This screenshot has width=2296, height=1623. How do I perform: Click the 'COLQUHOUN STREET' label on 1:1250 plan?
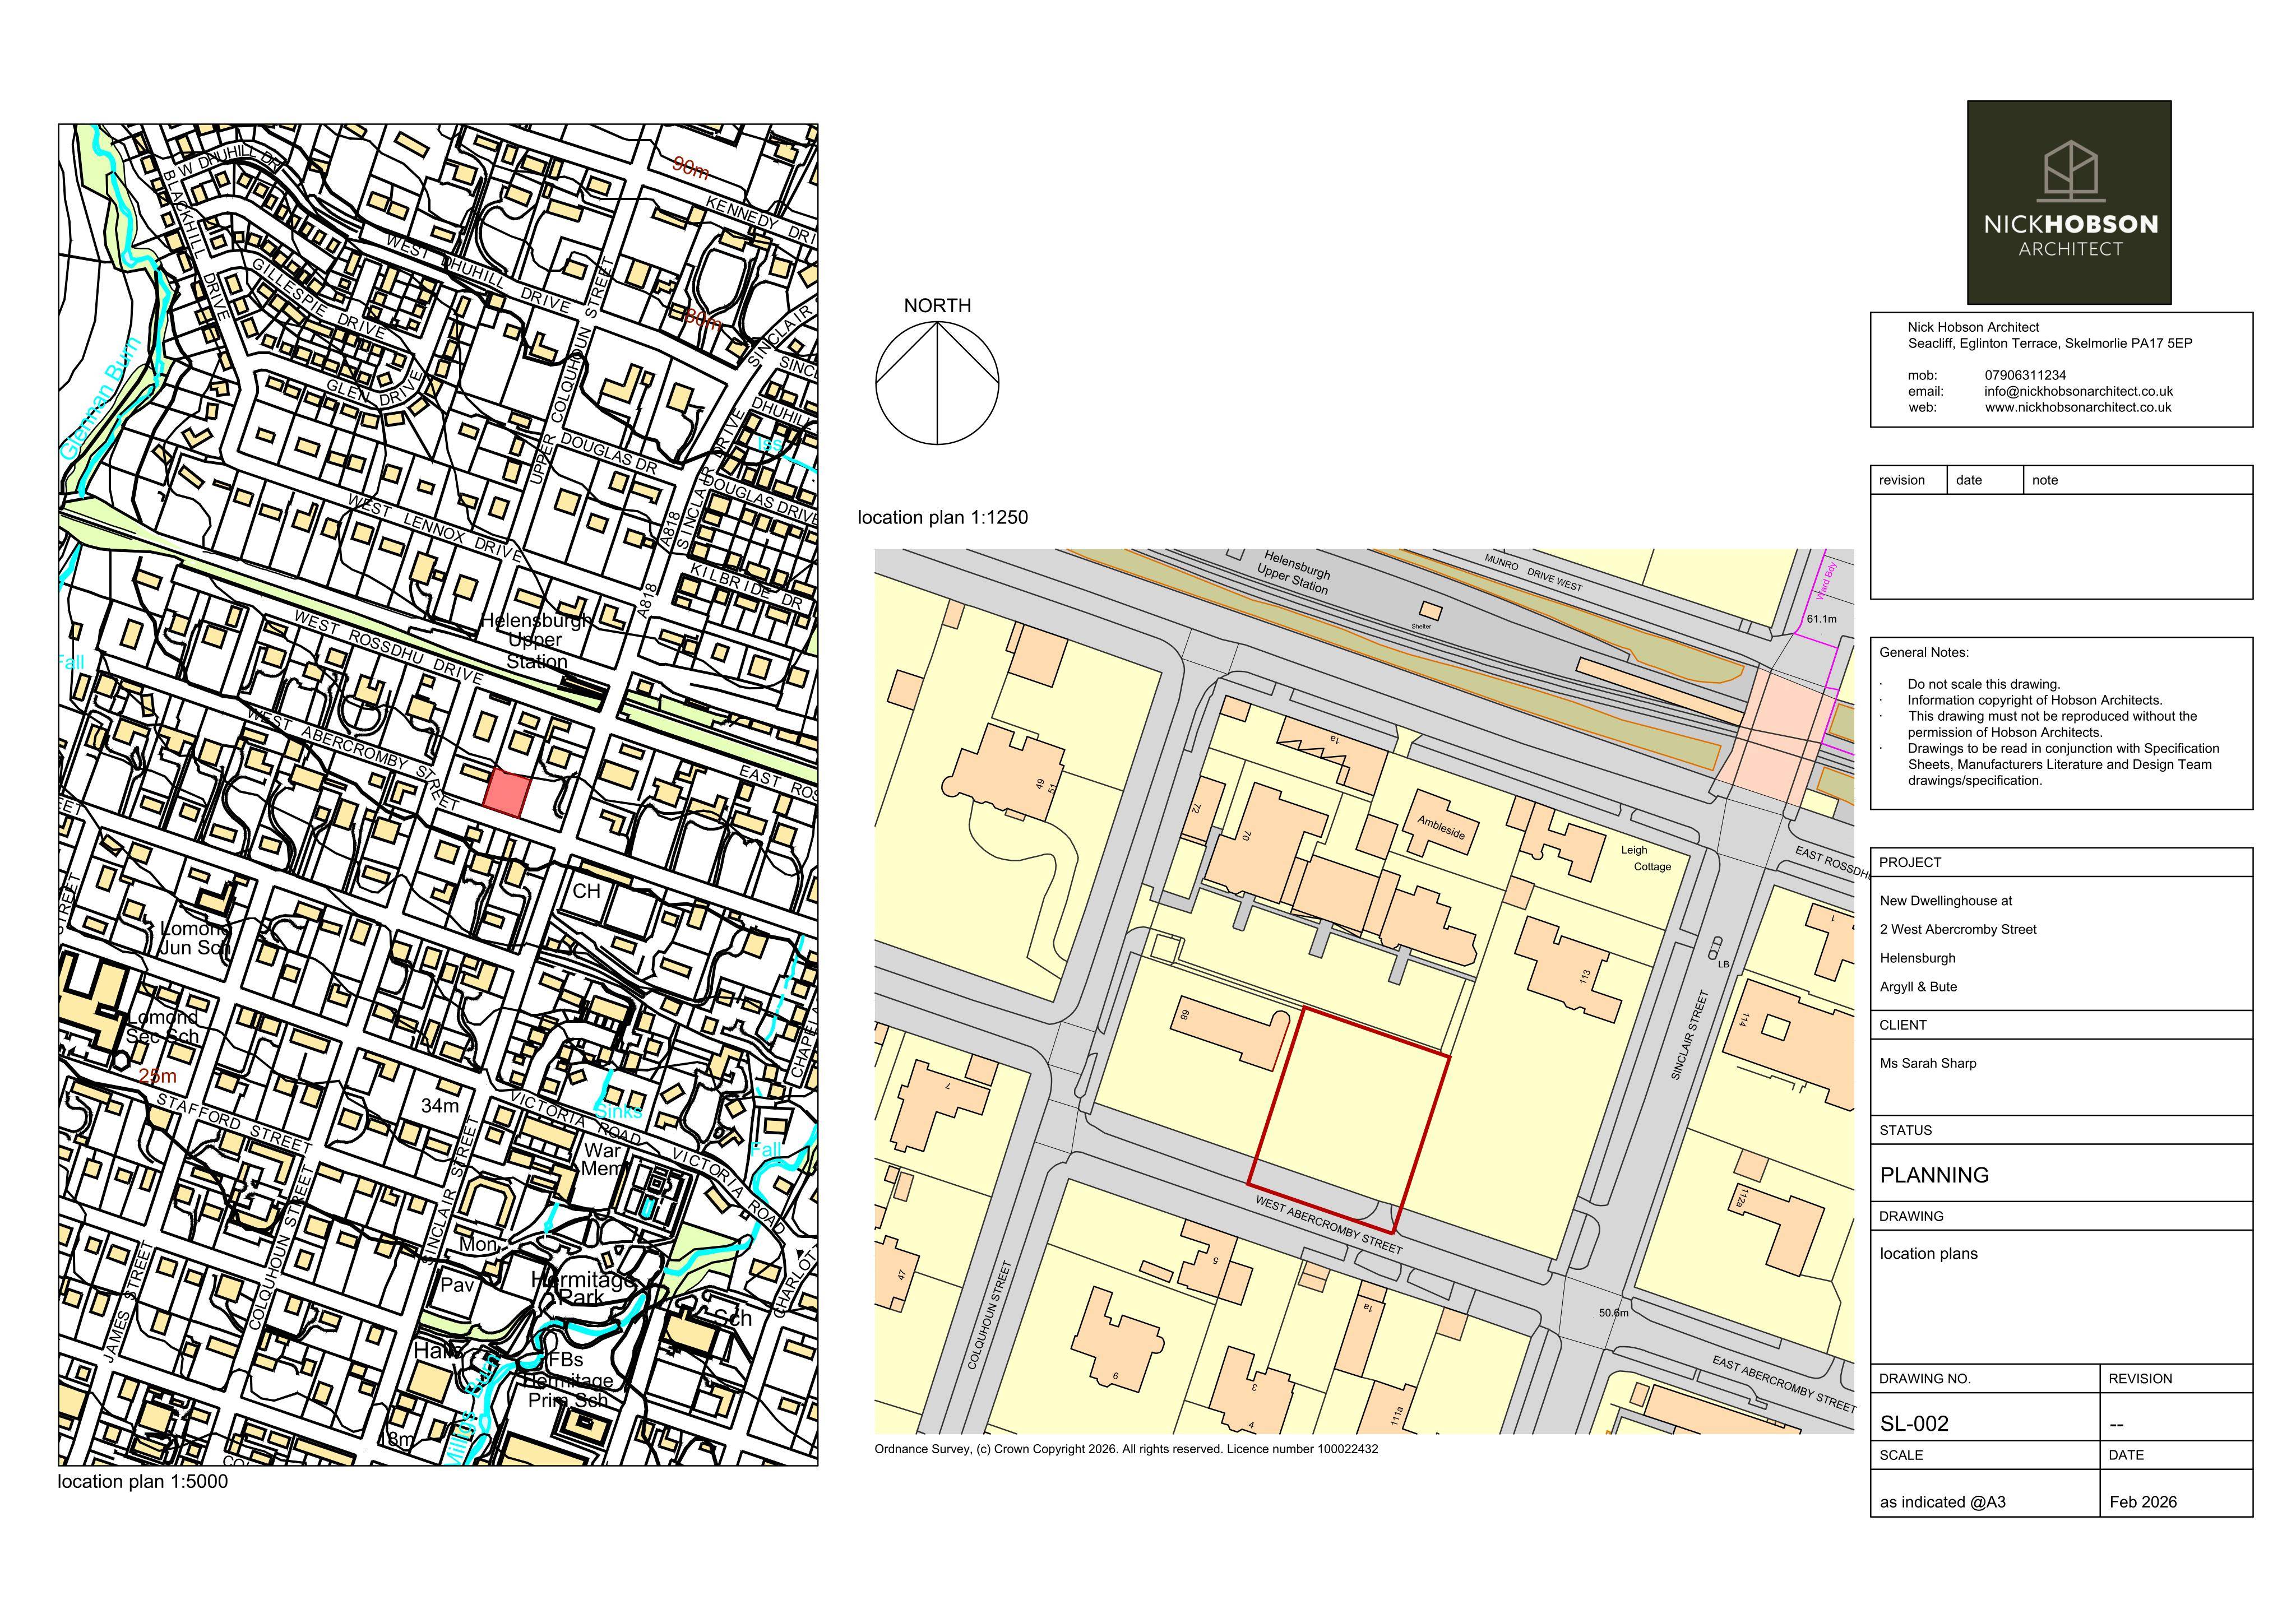[990, 1315]
